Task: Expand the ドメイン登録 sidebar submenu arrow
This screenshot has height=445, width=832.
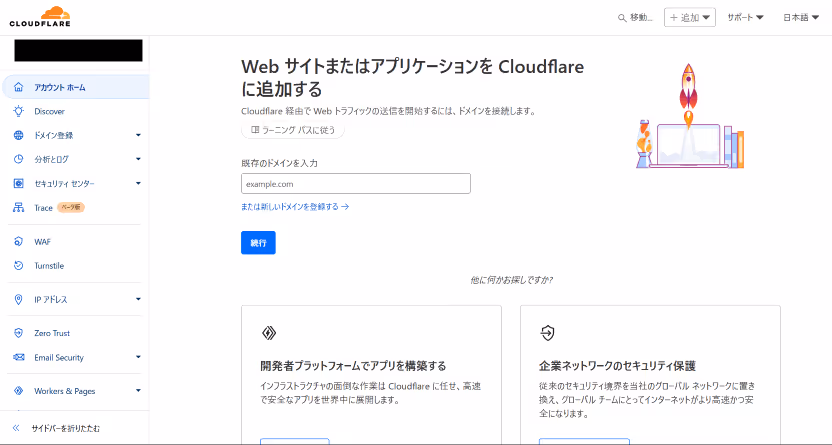Action: coord(138,135)
